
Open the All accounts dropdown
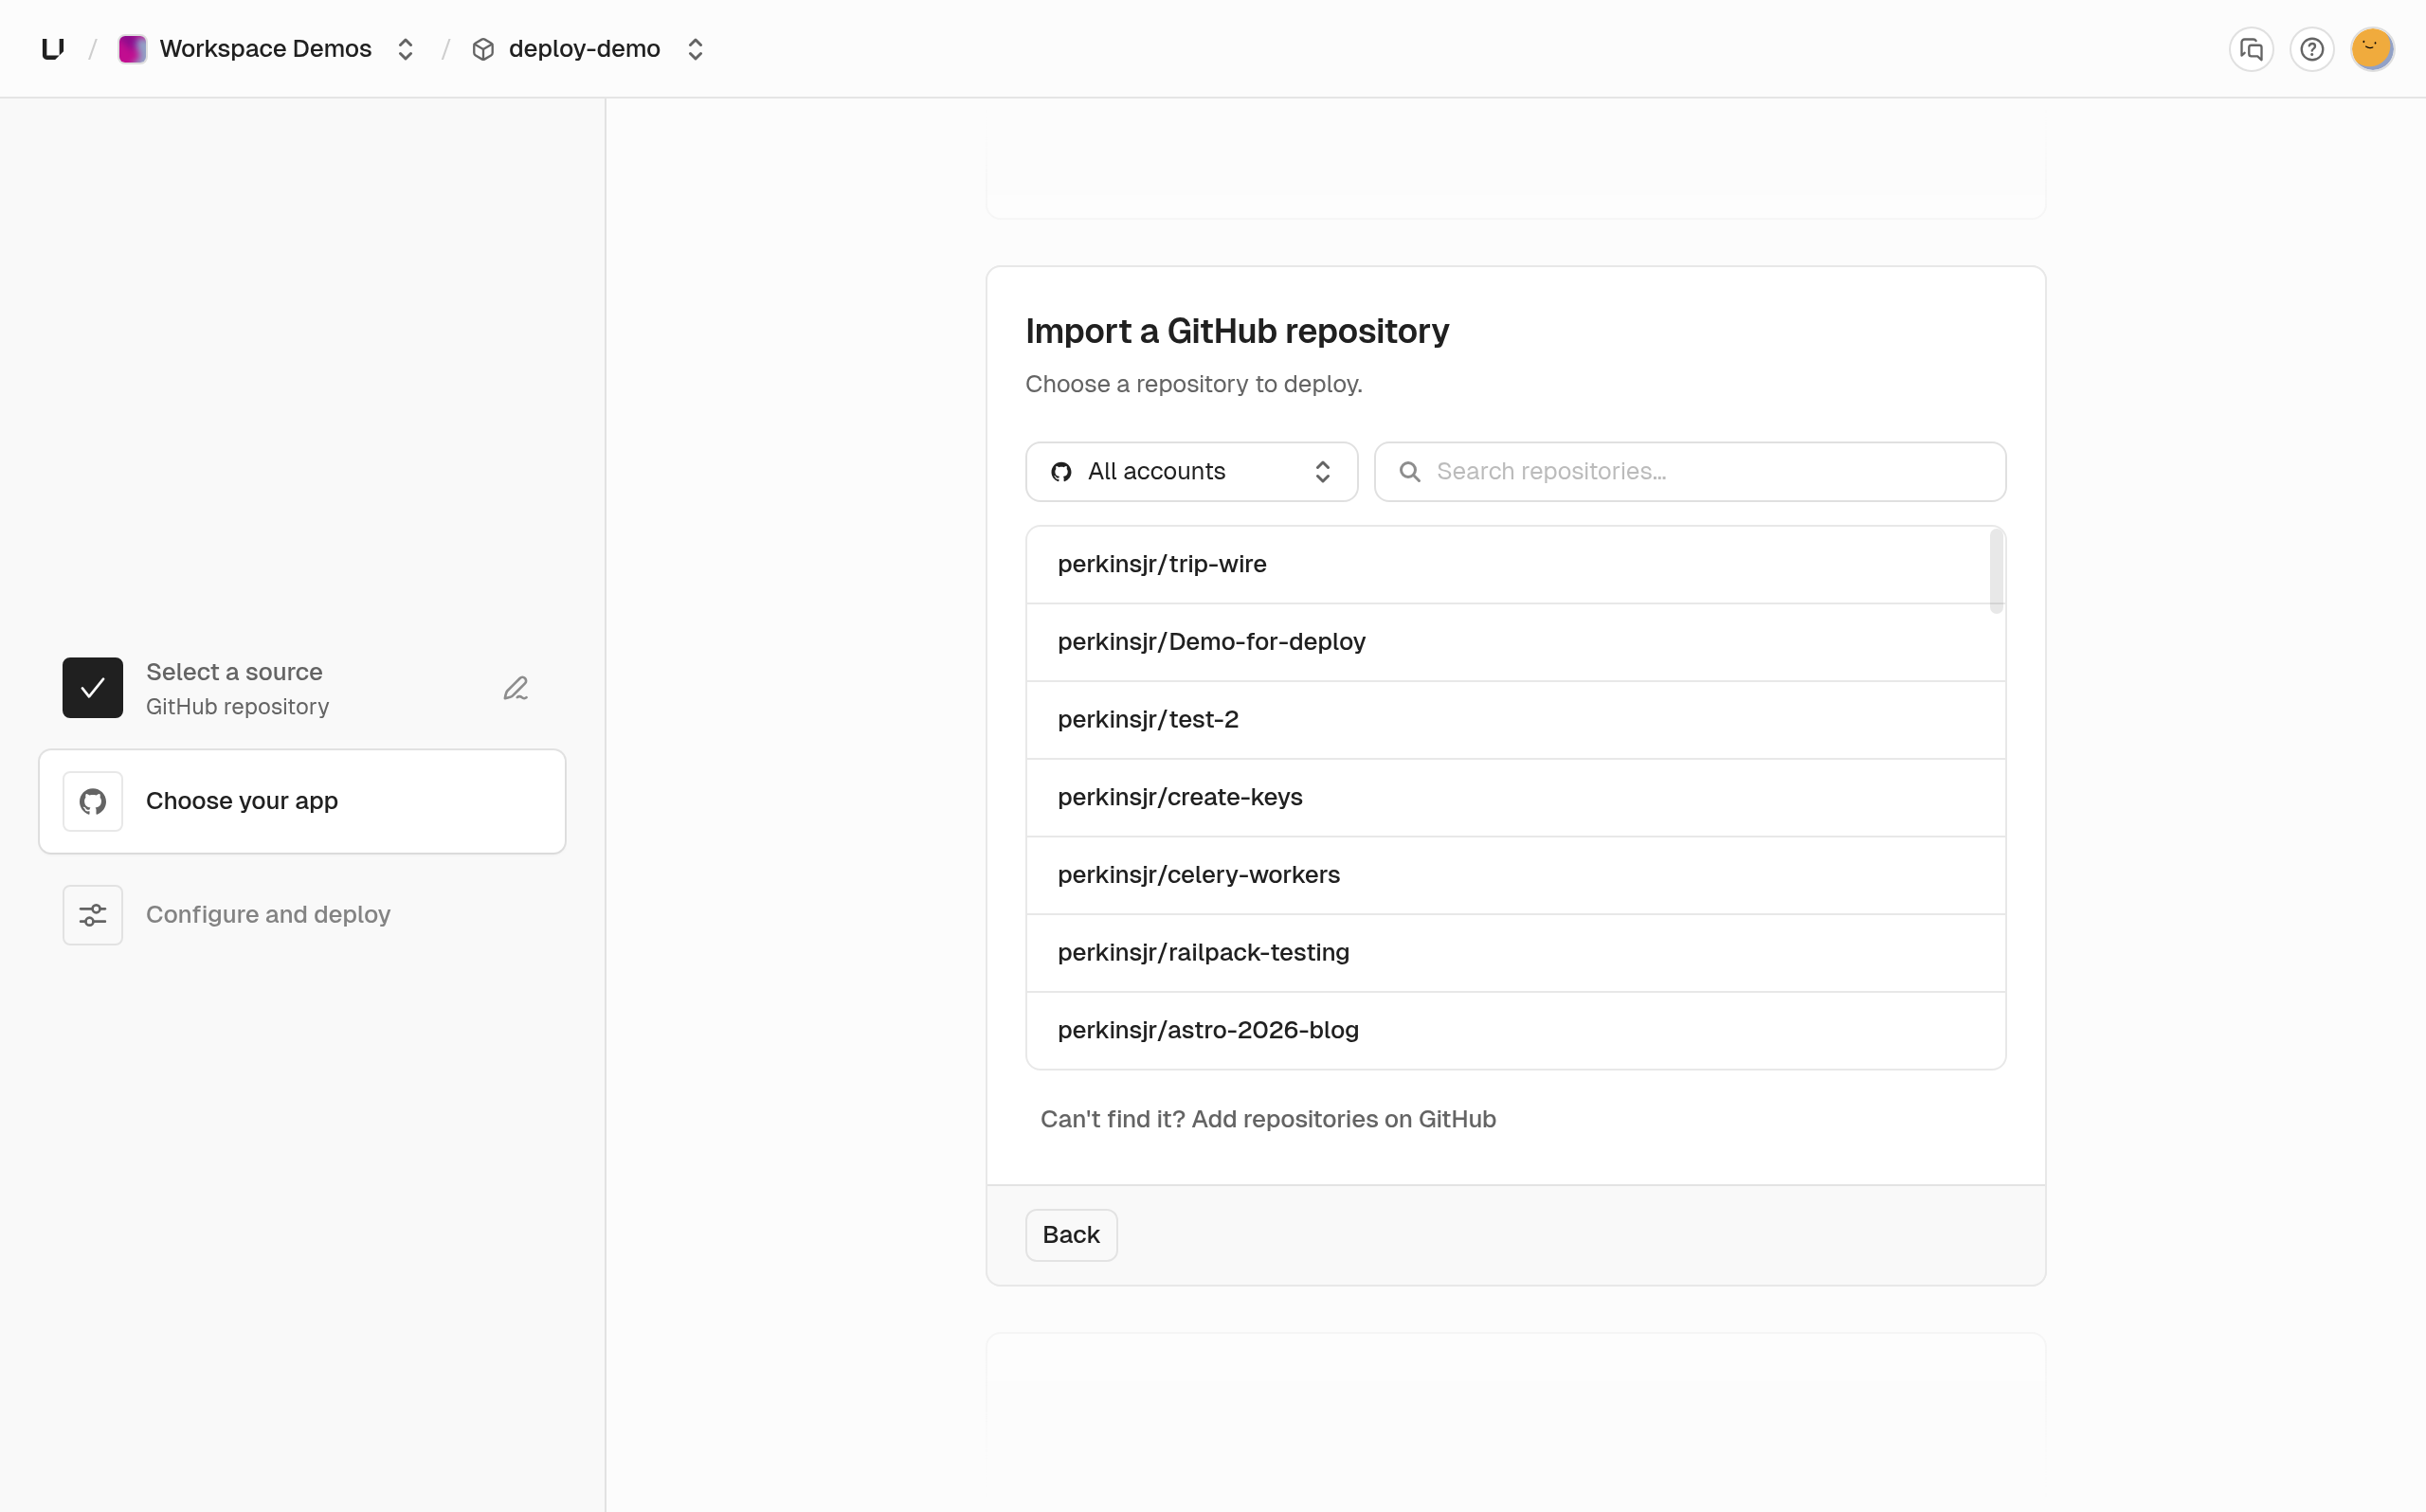[1191, 472]
